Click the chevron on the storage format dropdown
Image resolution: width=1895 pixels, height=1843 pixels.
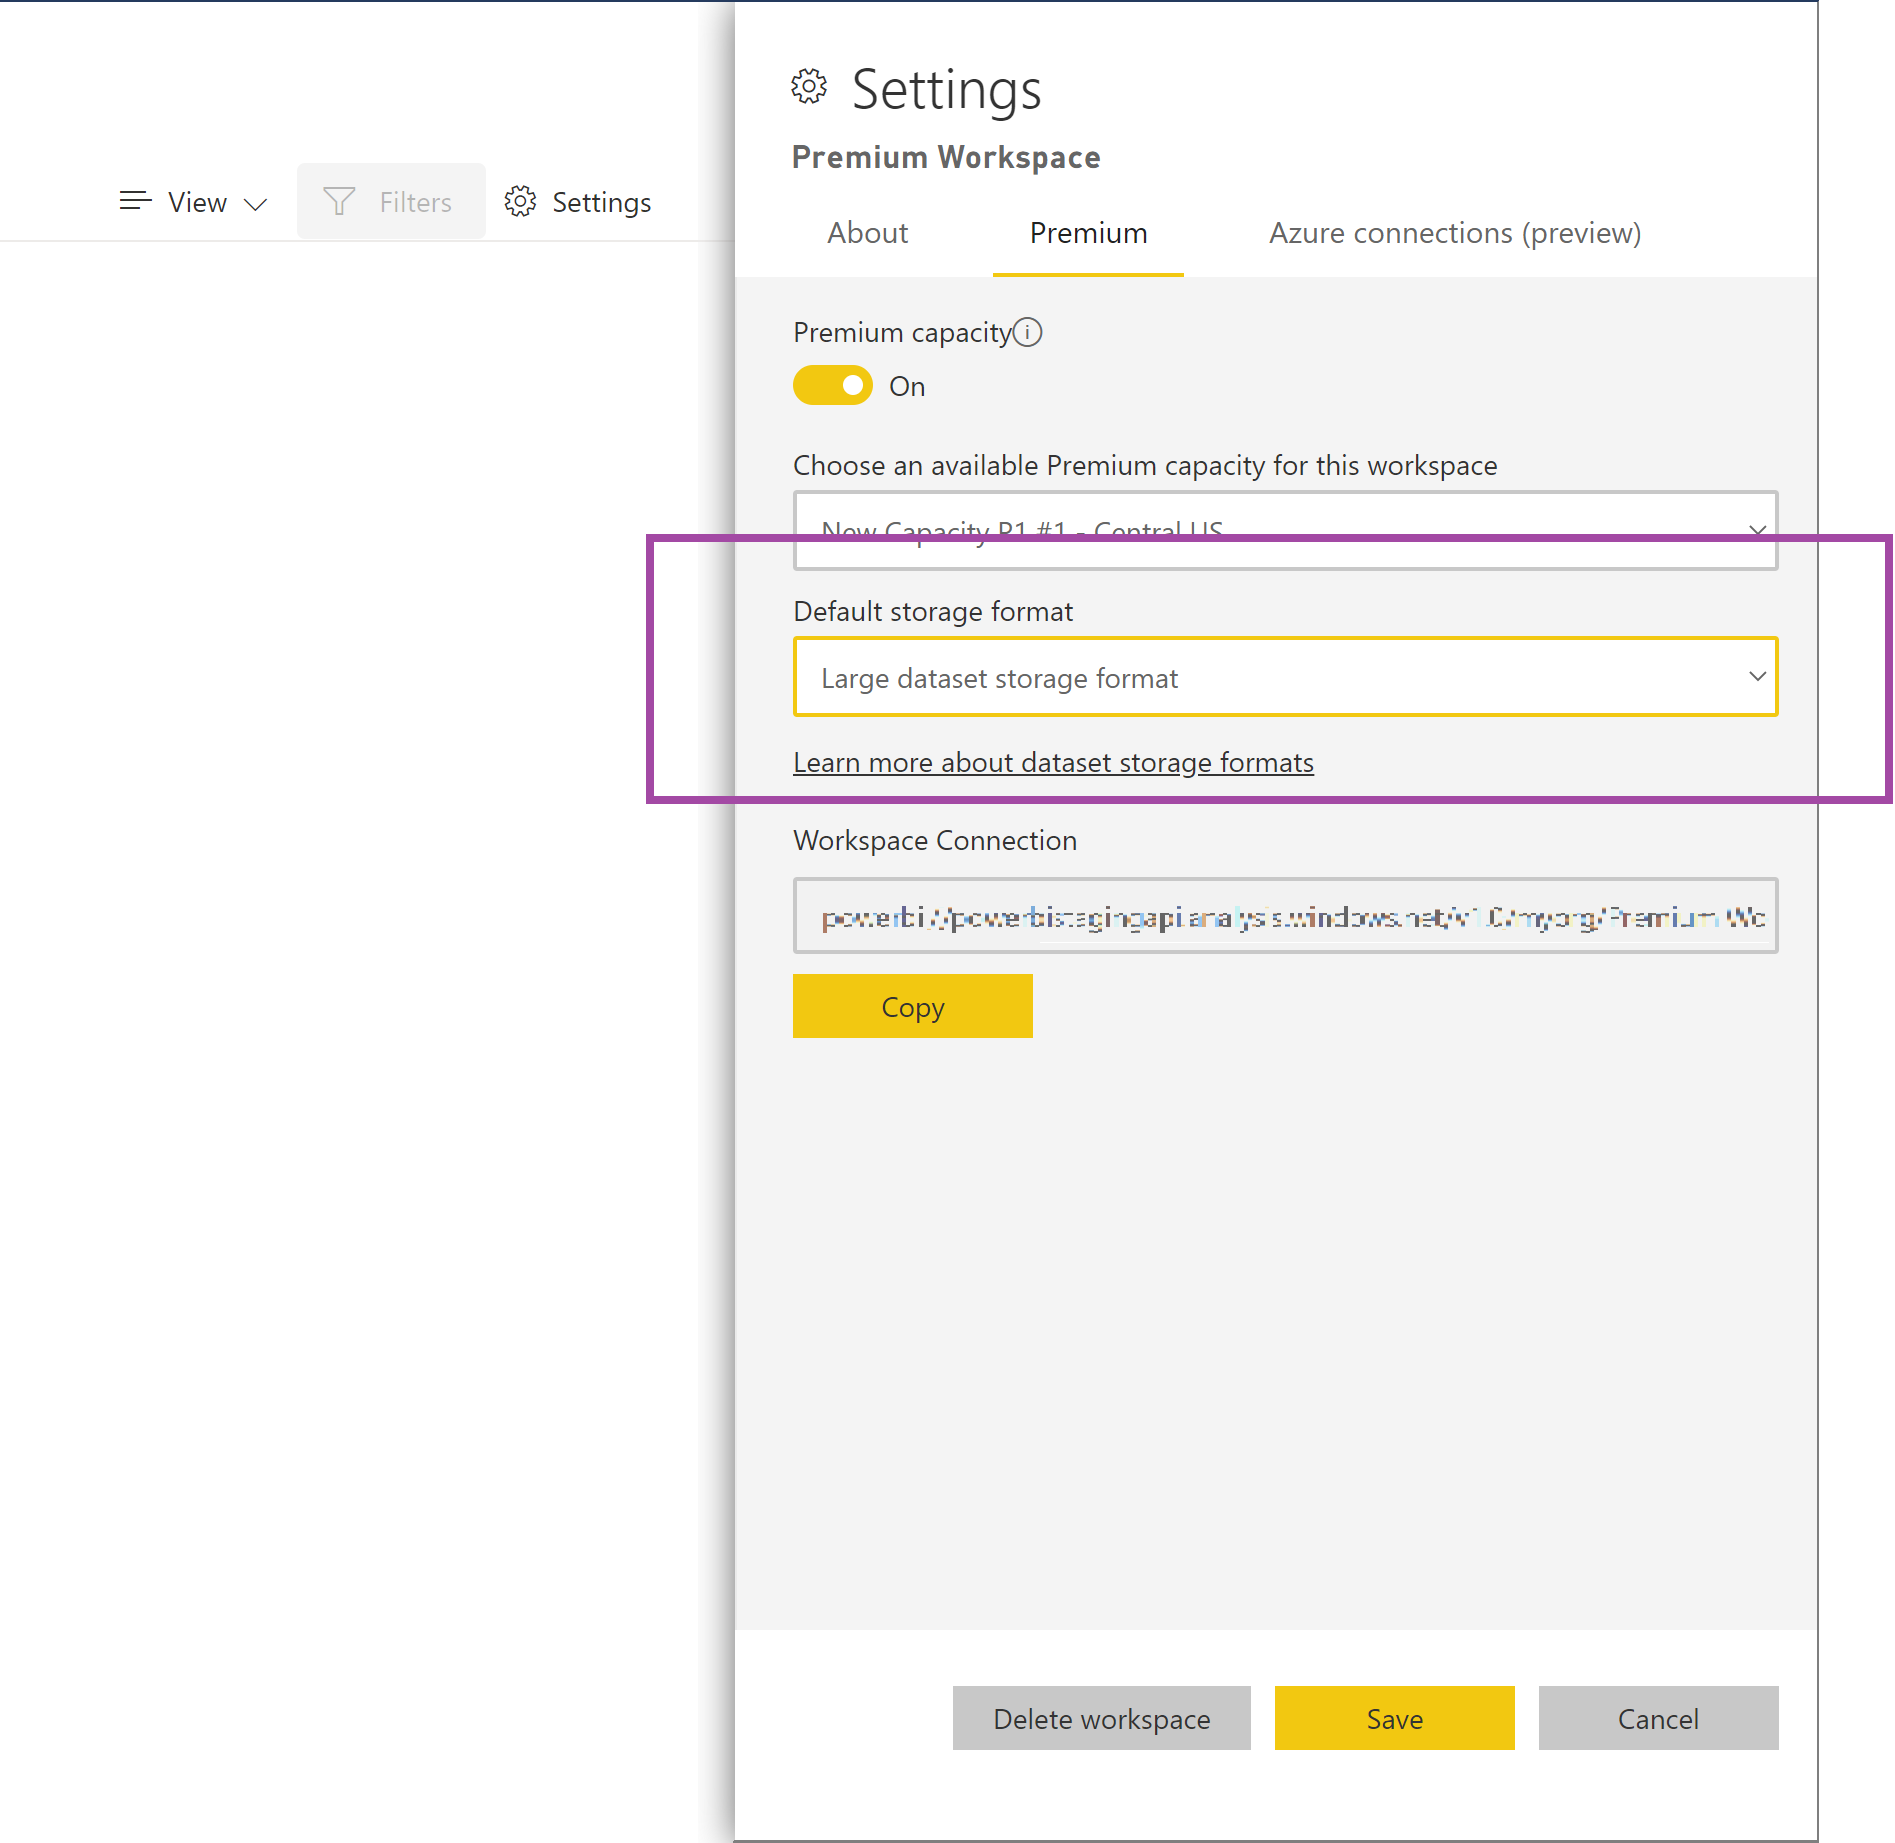1758,677
